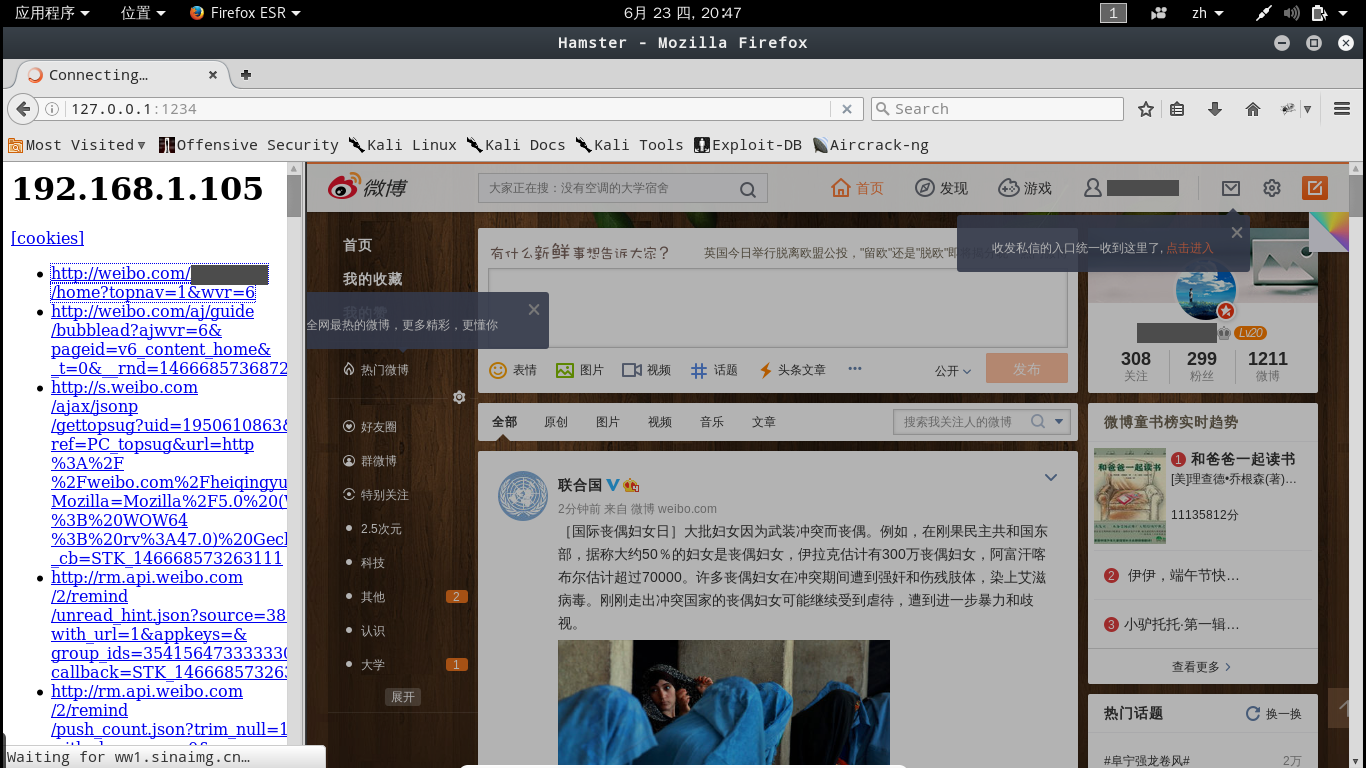Open Offensive Security bookmark
Viewport: 1366px width, 768px height.
point(248,145)
